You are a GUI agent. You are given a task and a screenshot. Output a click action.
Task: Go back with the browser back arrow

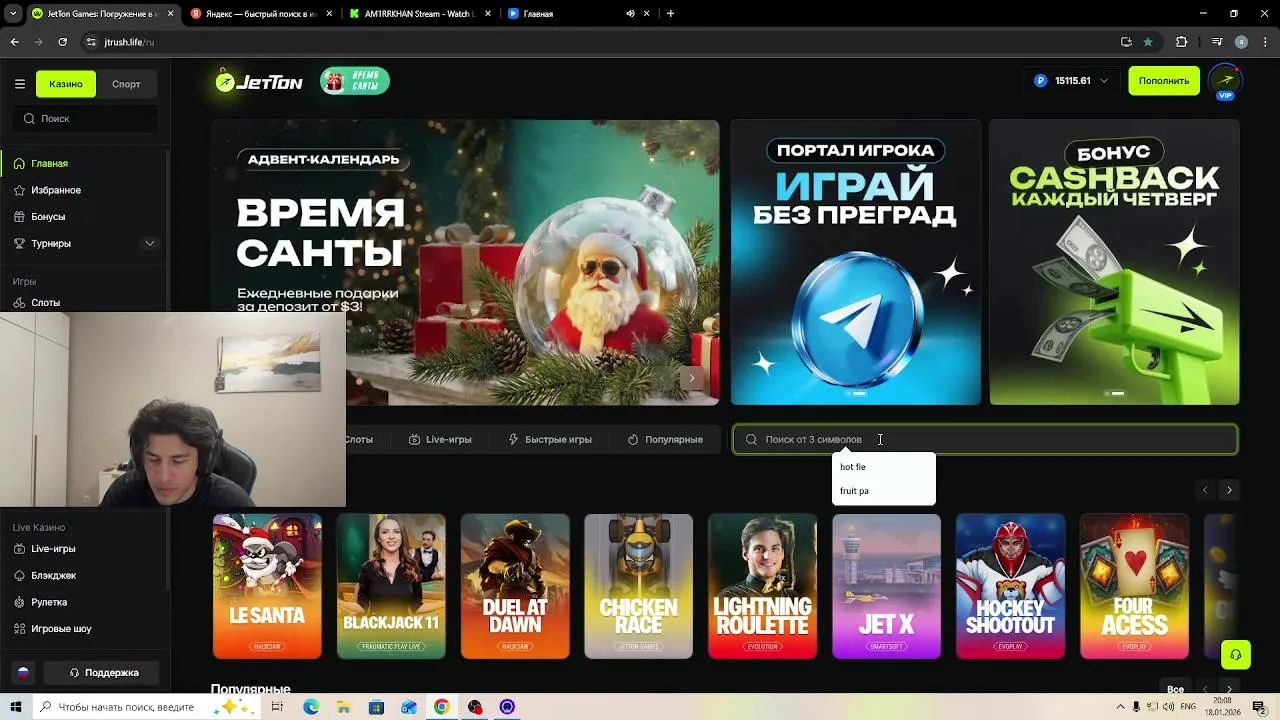point(15,42)
